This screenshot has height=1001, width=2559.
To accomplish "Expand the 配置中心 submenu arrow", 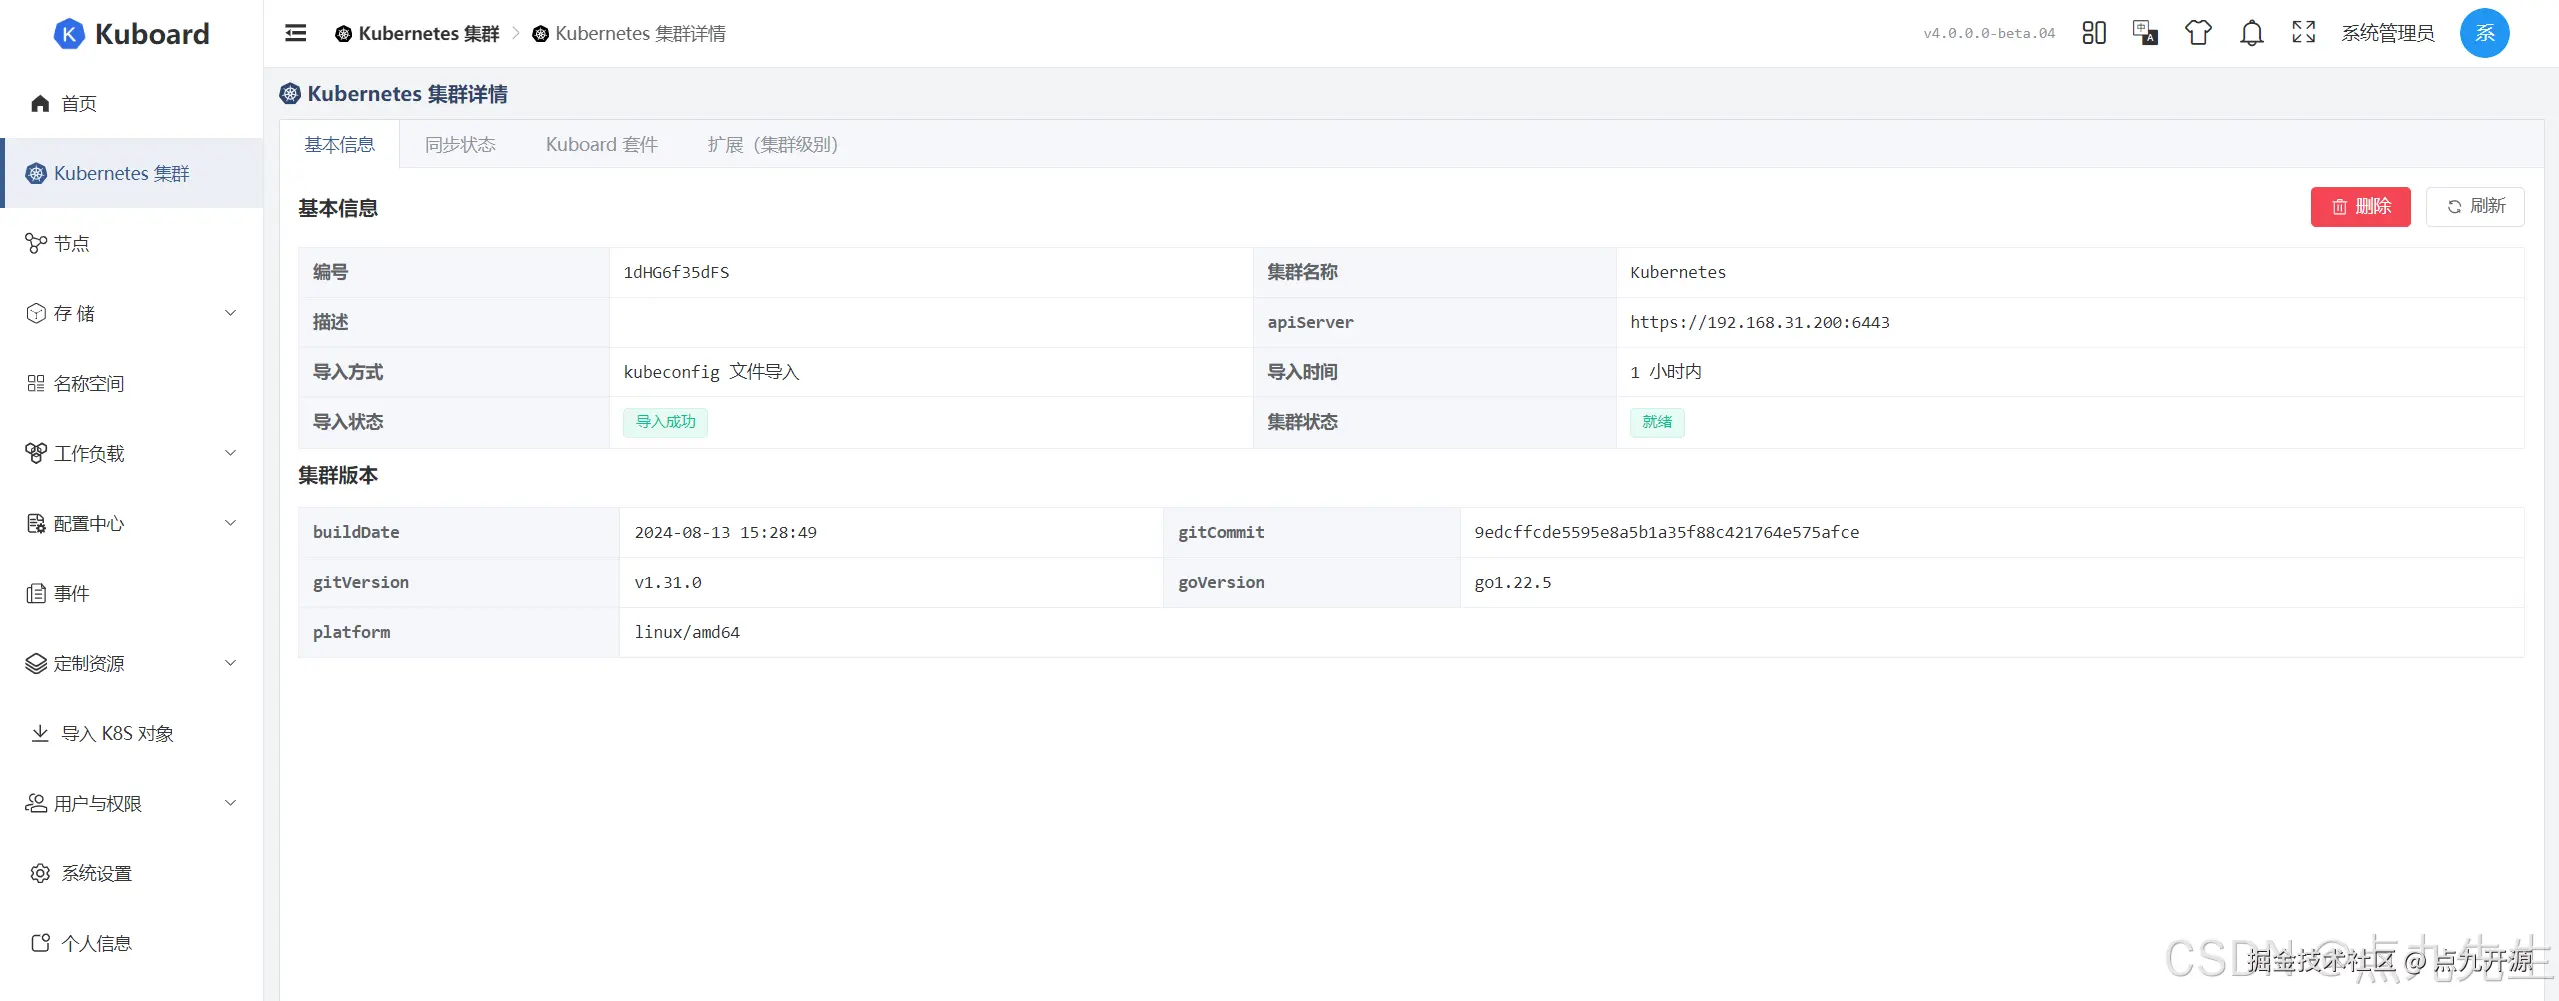I will coord(231,523).
